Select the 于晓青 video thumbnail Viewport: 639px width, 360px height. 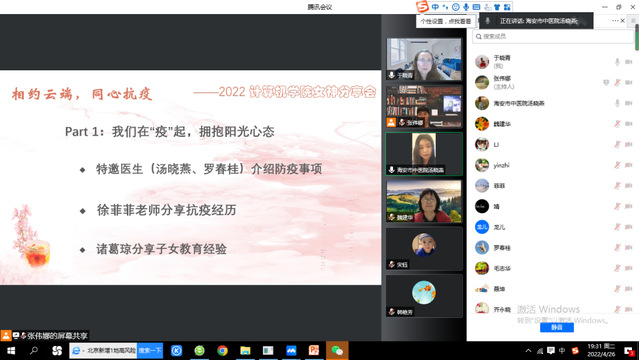coord(424,59)
